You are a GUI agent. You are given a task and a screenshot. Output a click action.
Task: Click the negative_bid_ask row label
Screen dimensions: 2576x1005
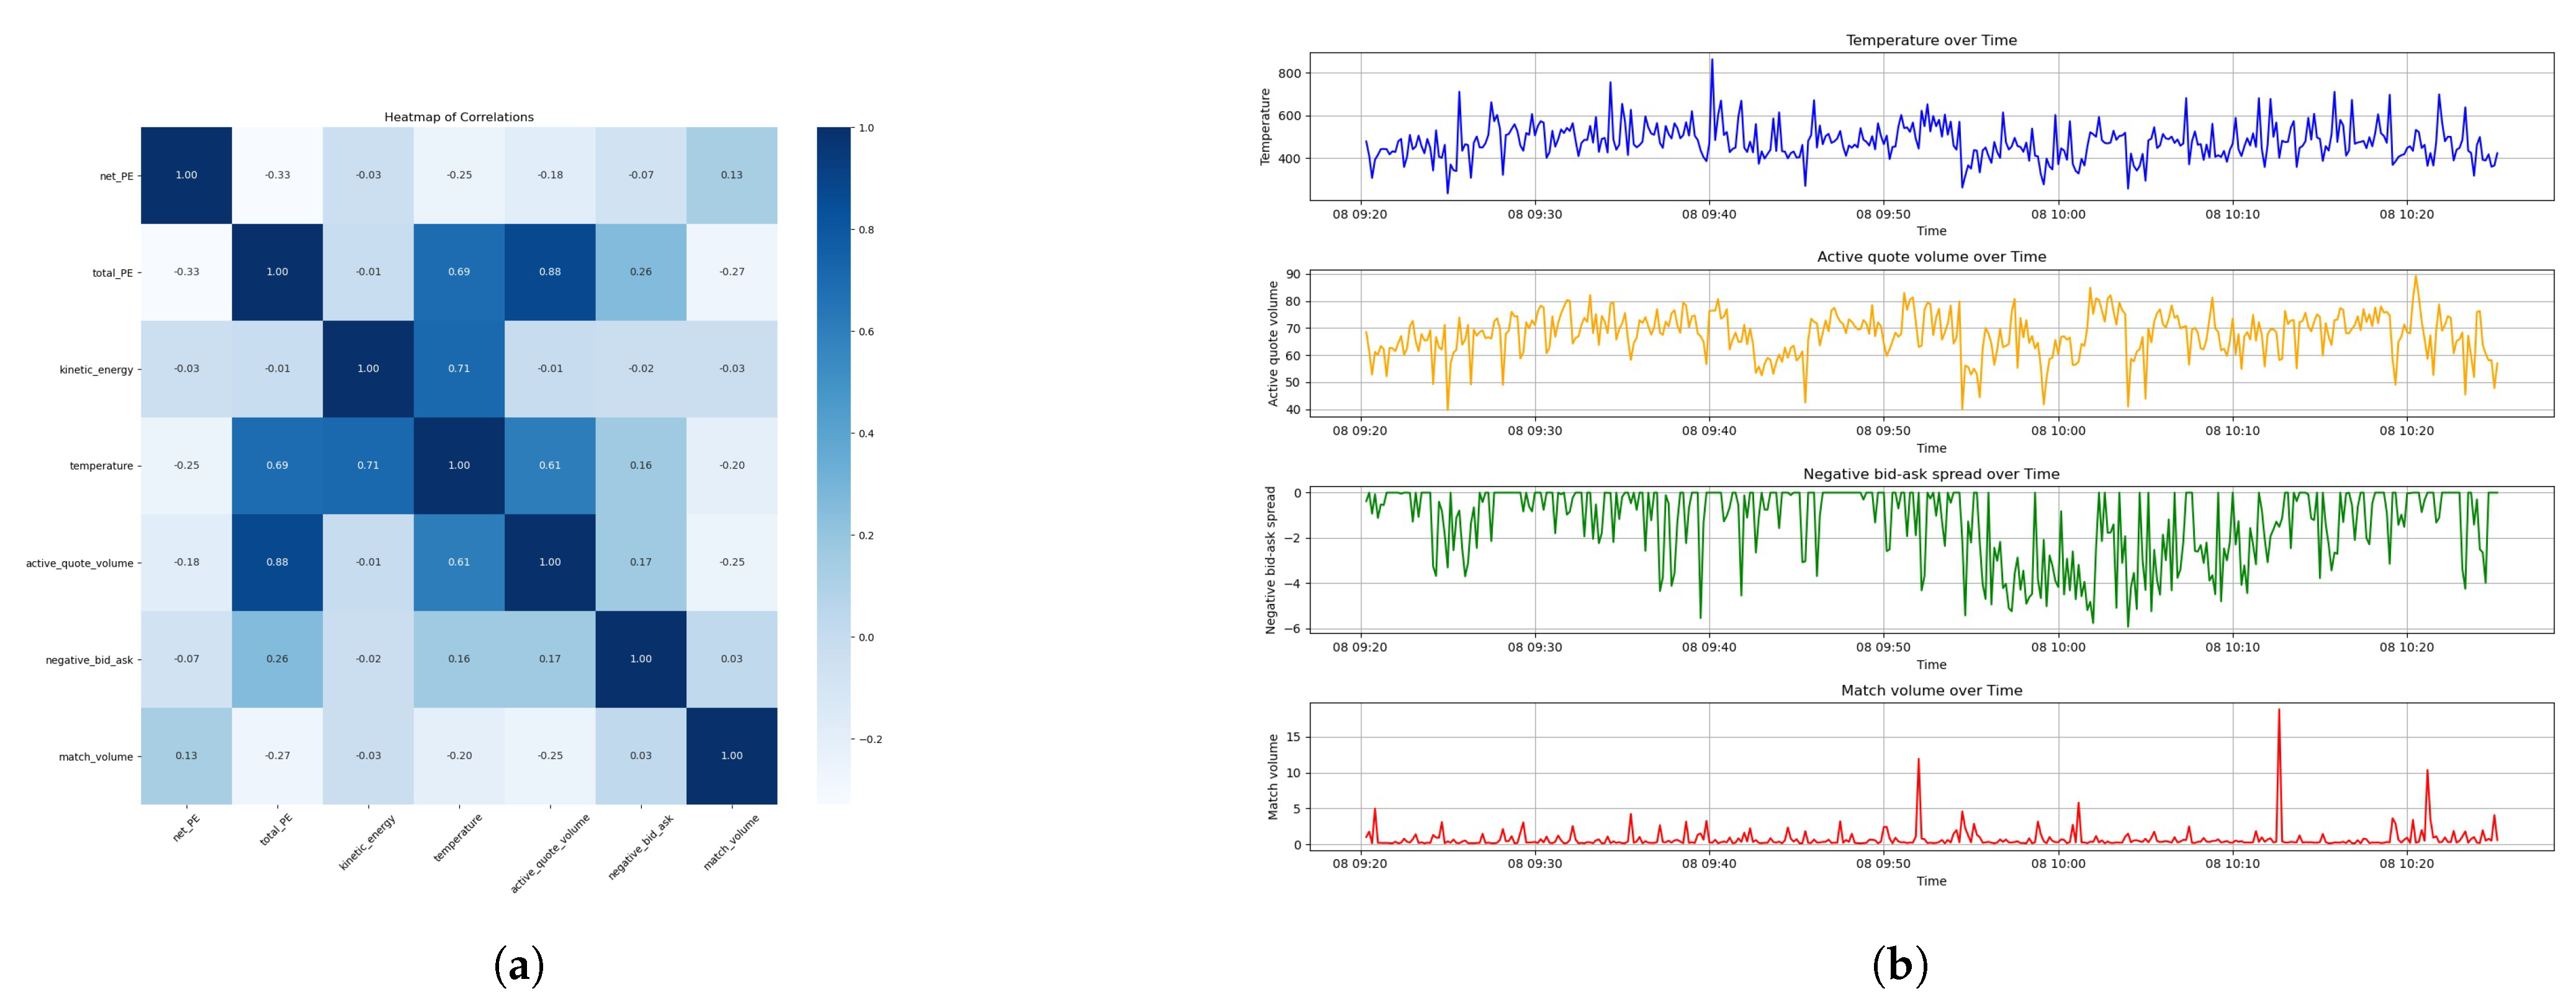coord(89,660)
